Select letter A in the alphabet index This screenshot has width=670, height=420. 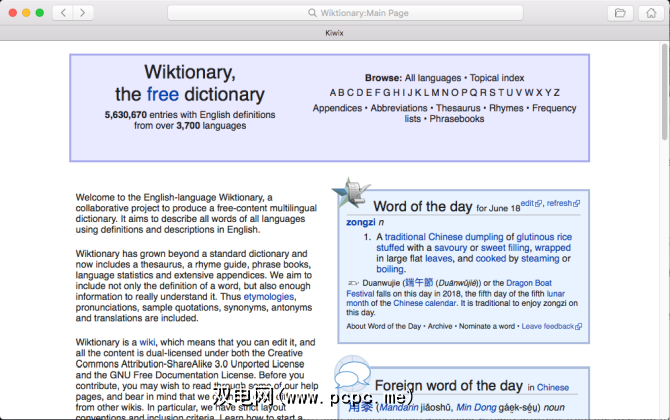click(x=334, y=93)
